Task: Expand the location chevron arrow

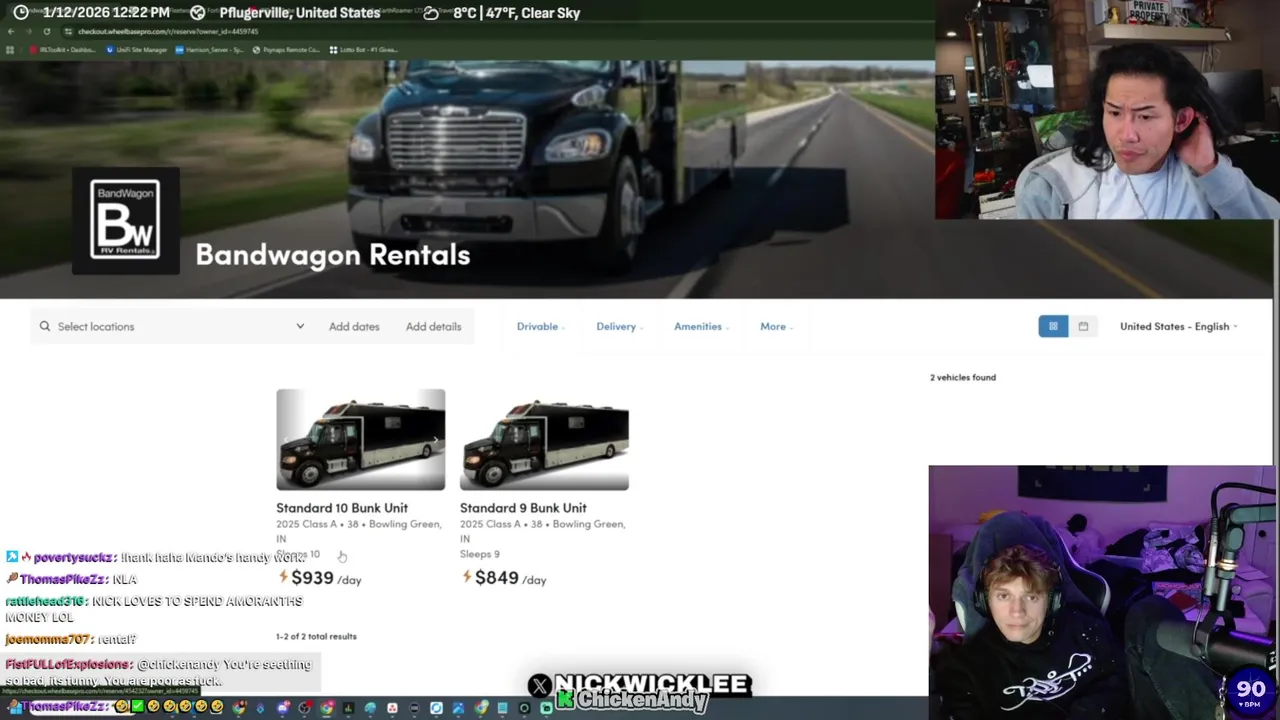Action: pyautogui.click(x=300, y=326)
